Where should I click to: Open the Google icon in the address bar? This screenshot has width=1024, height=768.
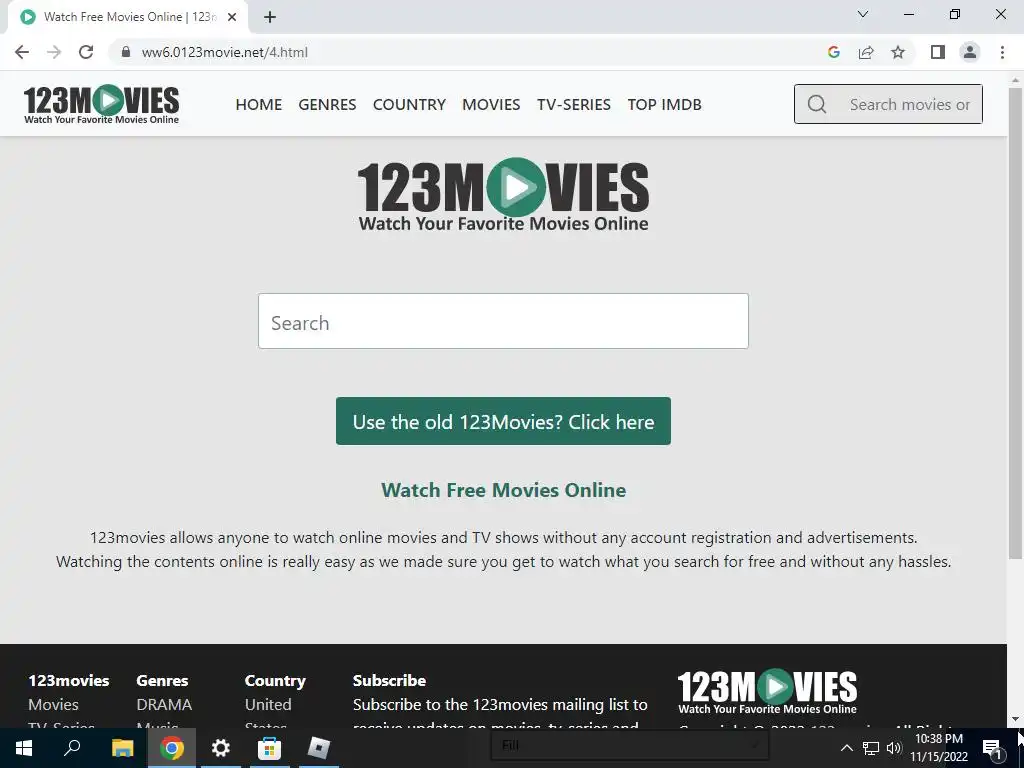click(833, 52)
